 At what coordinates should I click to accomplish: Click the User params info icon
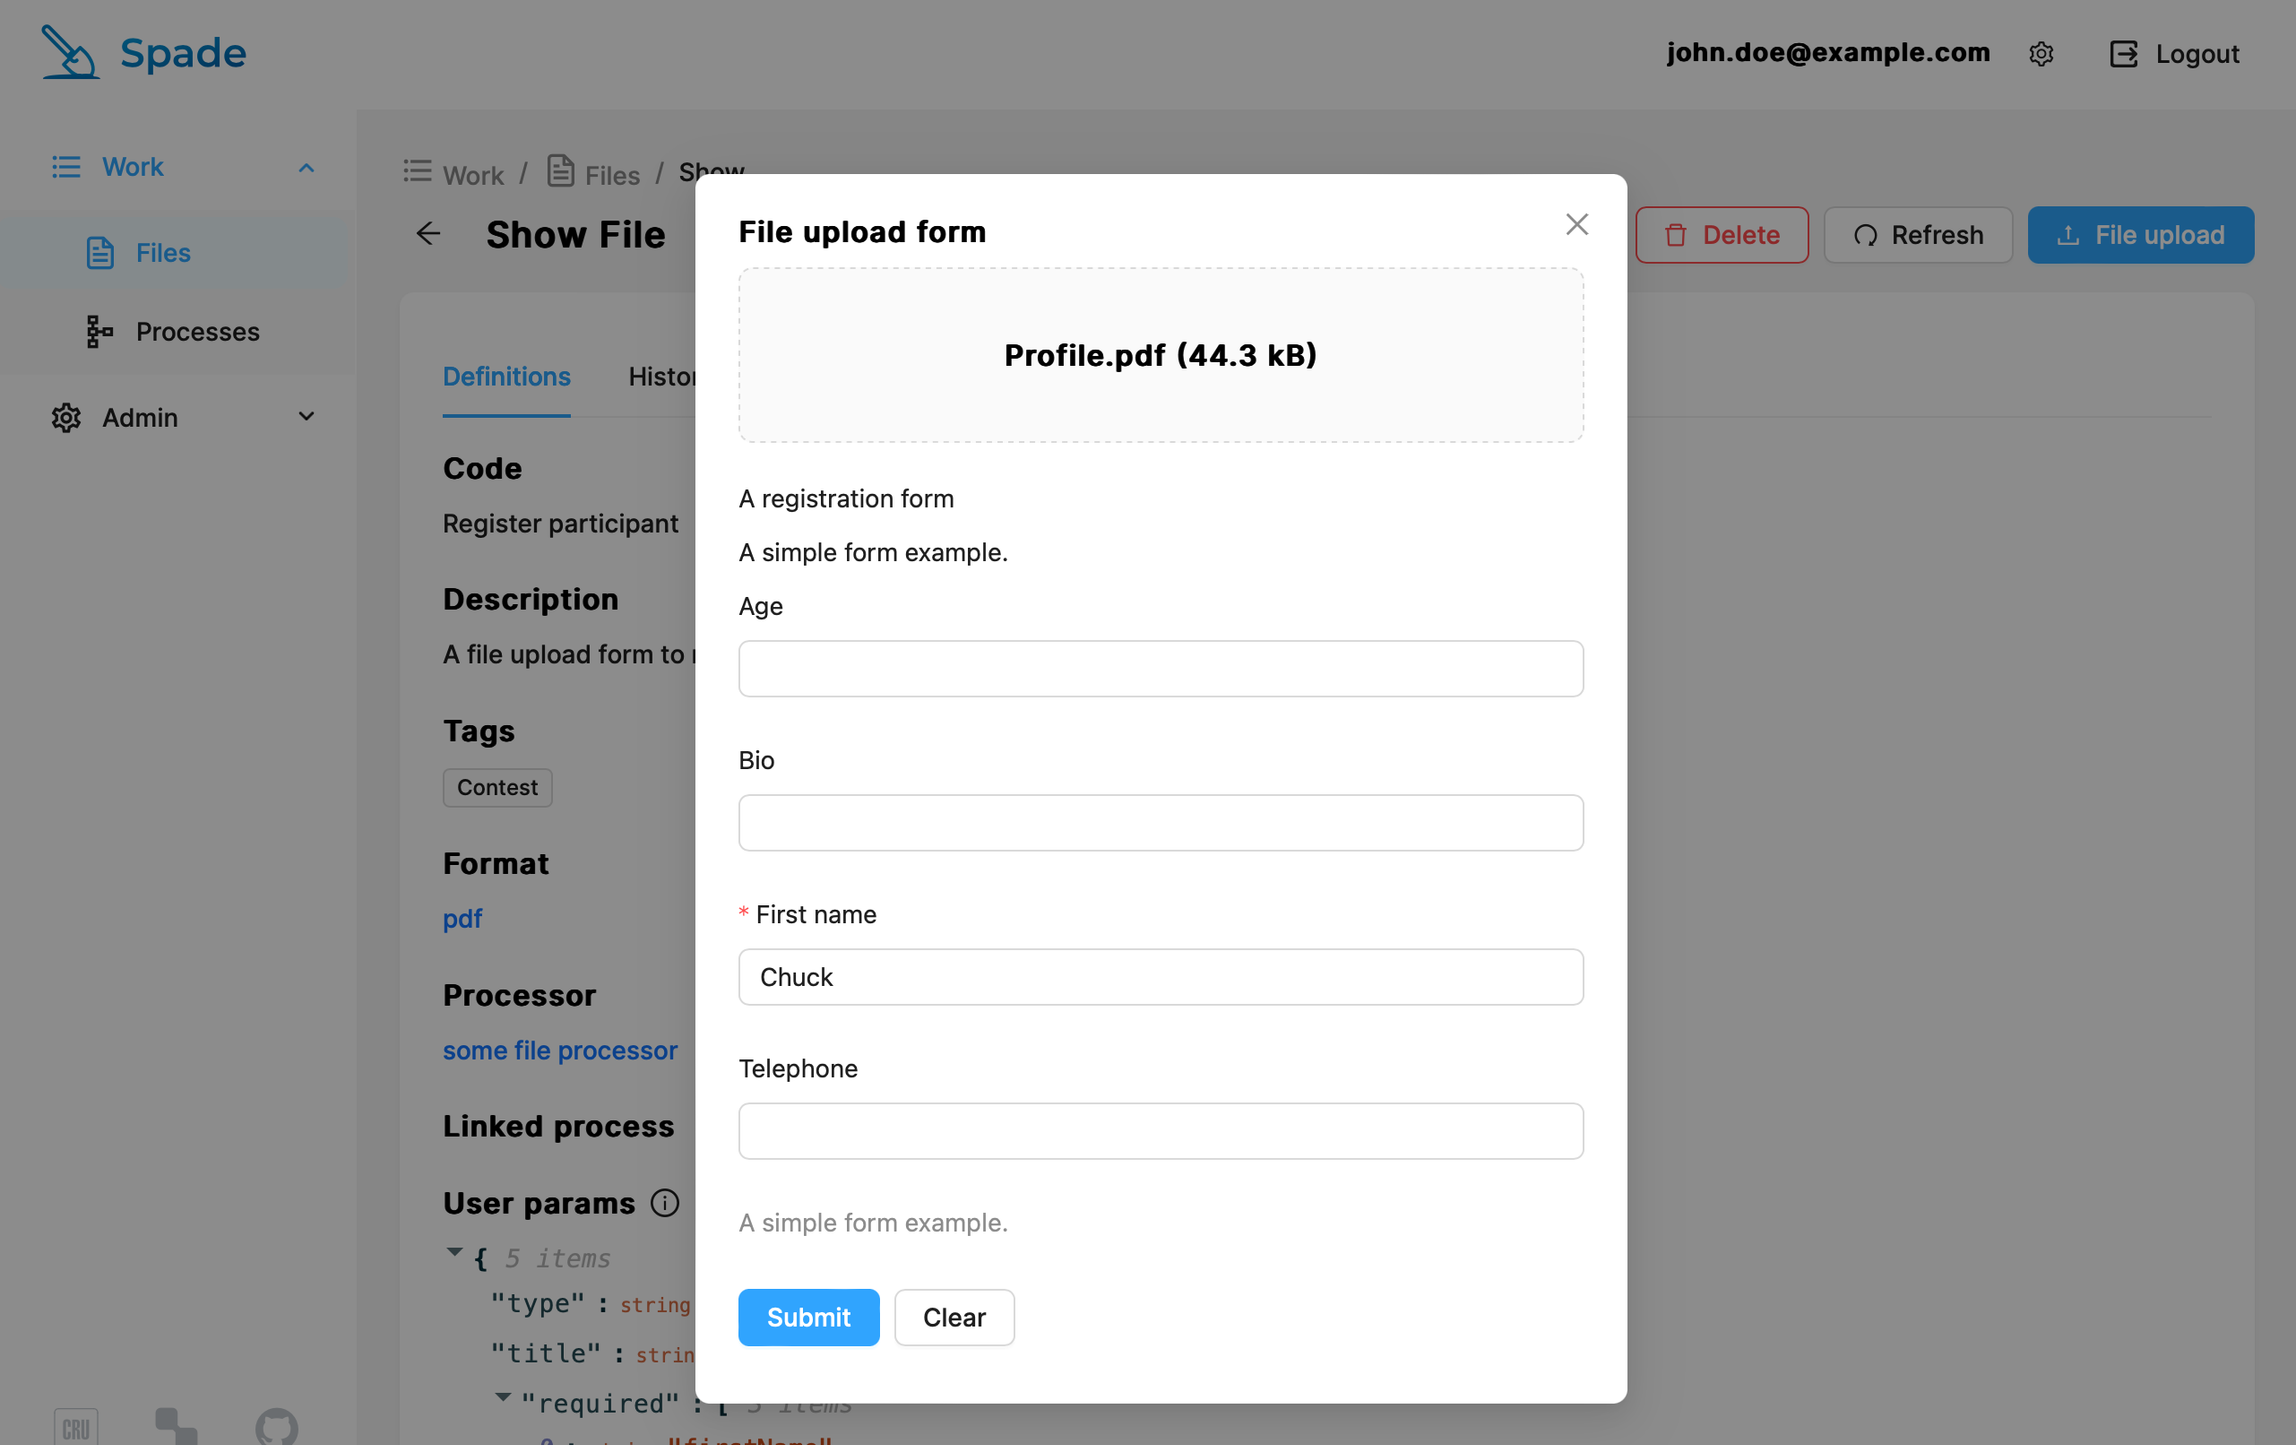[x=665, y=1203]
